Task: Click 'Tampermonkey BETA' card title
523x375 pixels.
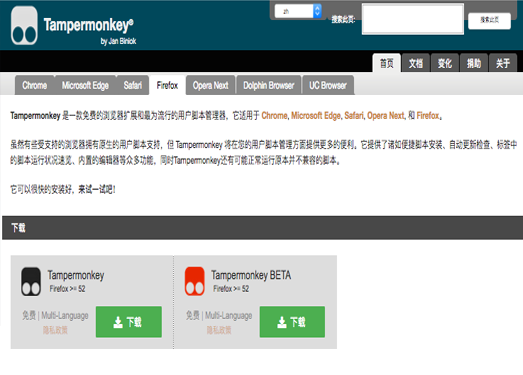Action: pyautogui.click(x=251, y=275)
